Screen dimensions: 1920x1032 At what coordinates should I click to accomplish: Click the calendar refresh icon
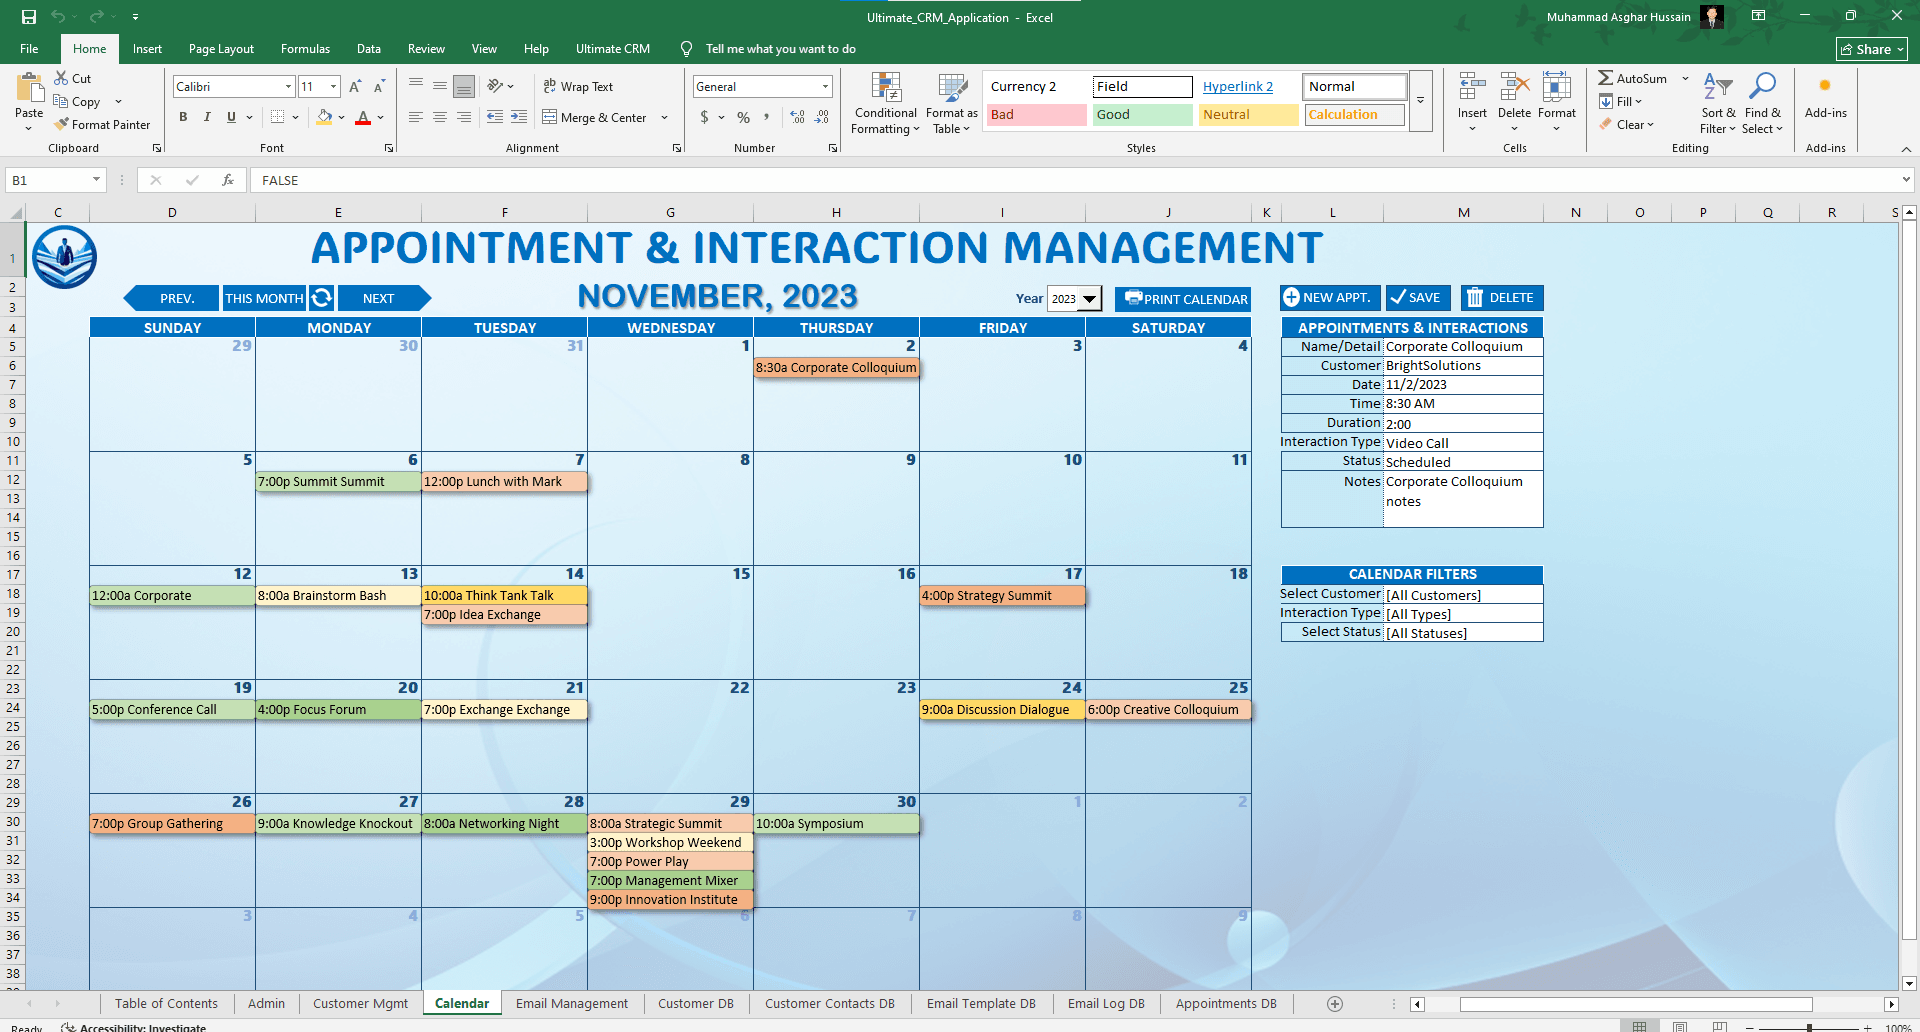pos(322,298)
